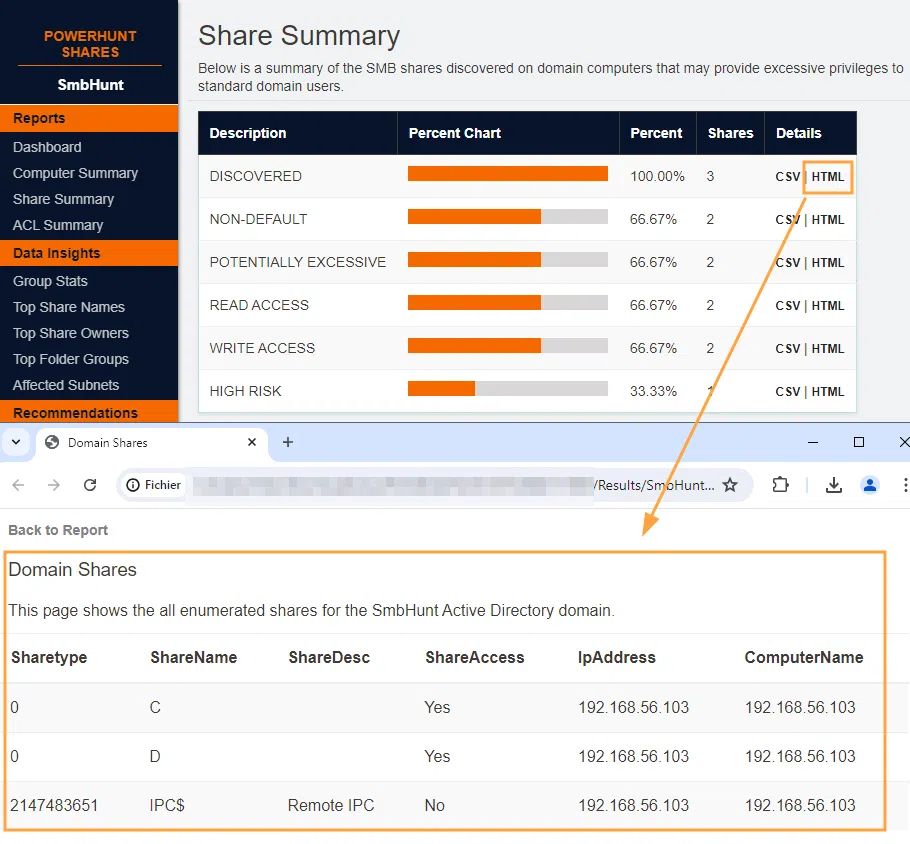The image size is (910, 844).
Task: Close the Domain Shares tab
Action: (252, 442)
